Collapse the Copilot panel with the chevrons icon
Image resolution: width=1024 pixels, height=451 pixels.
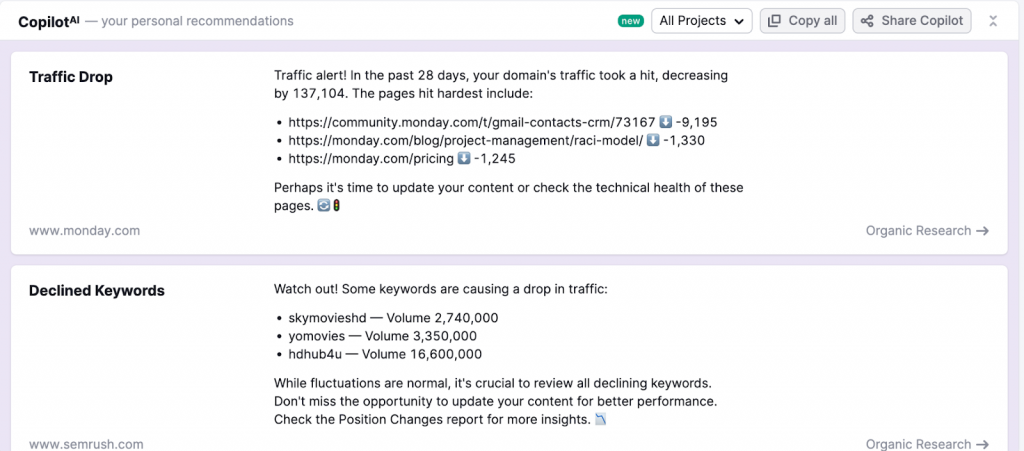coord(992,21)
